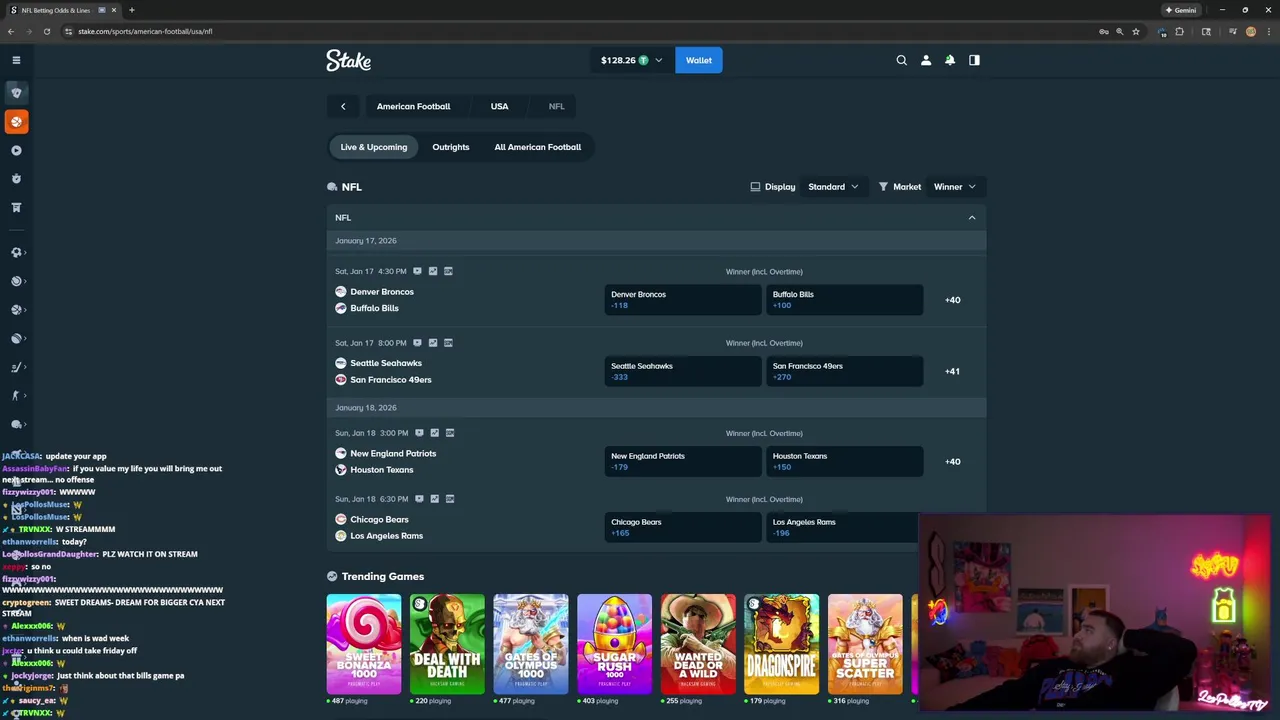Toggle the bet slip side panel icon
This screenshot has width=1280, height=720.
(x=974, y=60)
